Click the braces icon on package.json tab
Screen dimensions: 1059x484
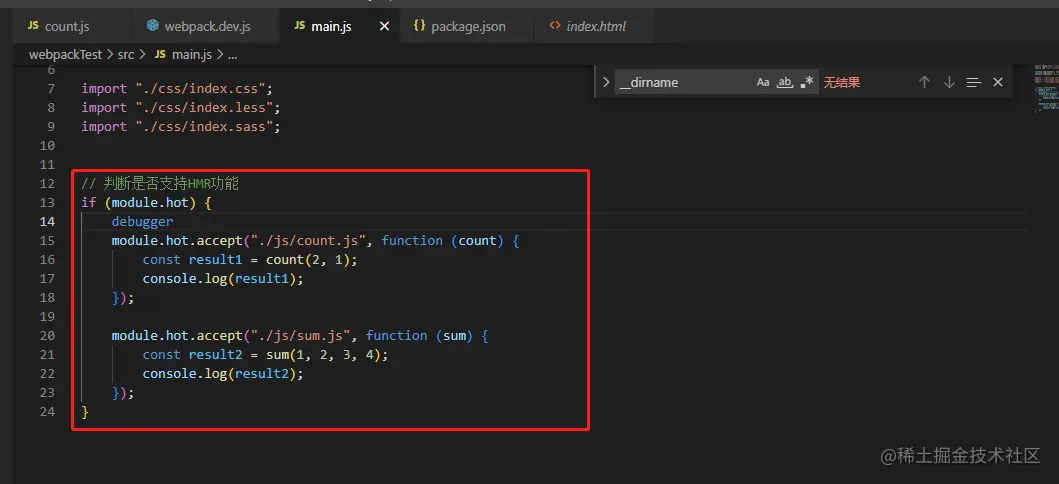click(419, 26)
